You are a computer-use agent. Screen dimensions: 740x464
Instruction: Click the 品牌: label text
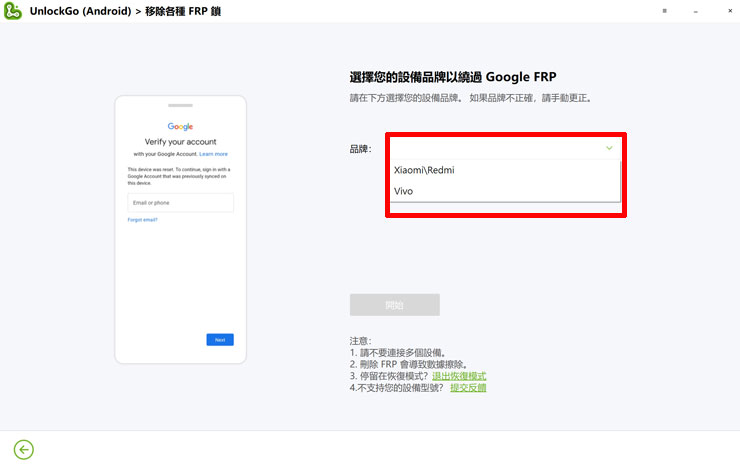coord(361,149)
